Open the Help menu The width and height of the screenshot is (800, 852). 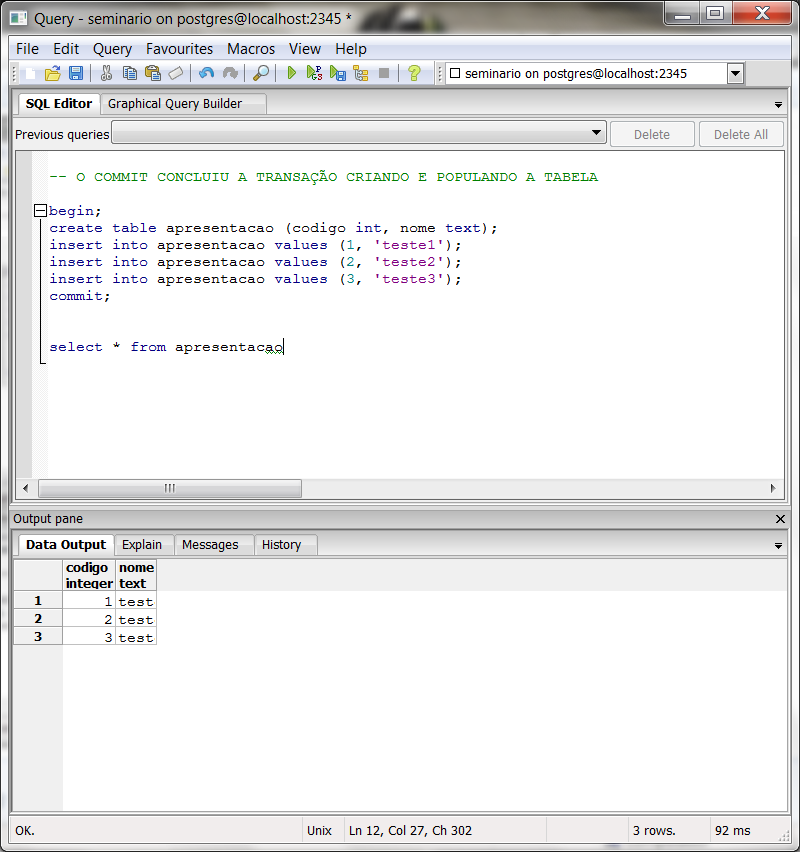point(351,49)
